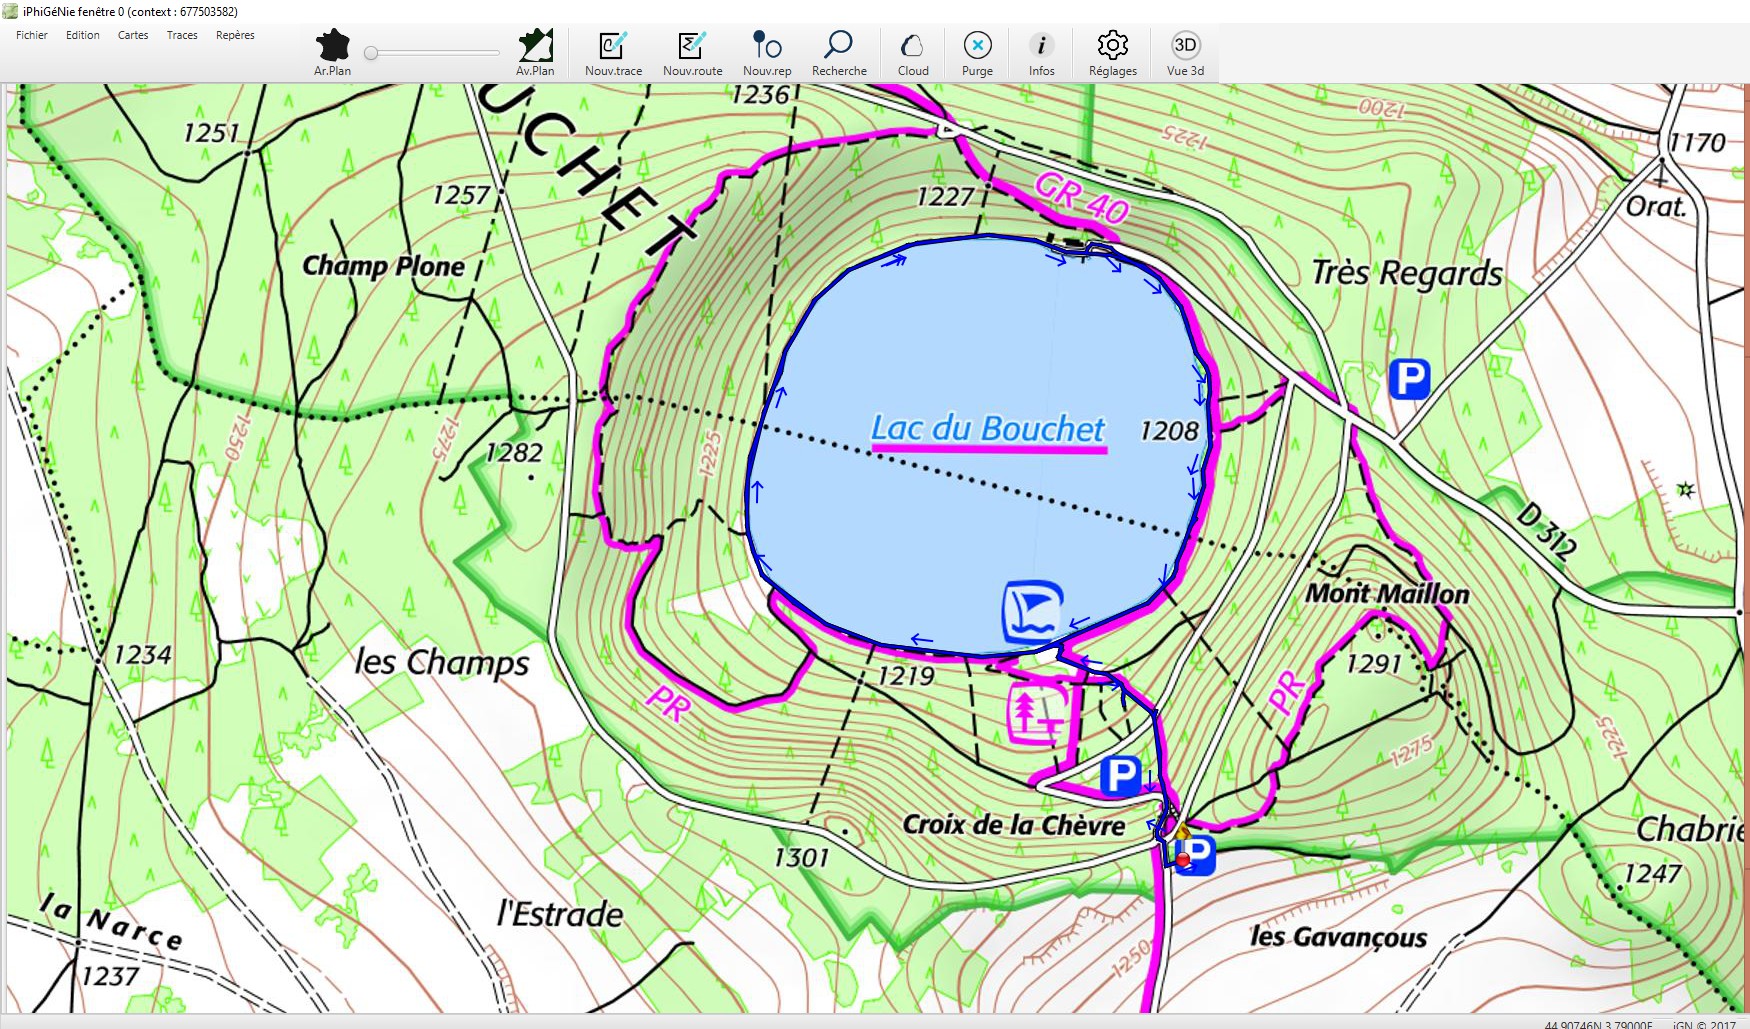Click the red waypoint marker near Croix de la Chèvre
Image resolution: width=1750 pixels, height=1029 pixels.
click(x=1183, y=859)
